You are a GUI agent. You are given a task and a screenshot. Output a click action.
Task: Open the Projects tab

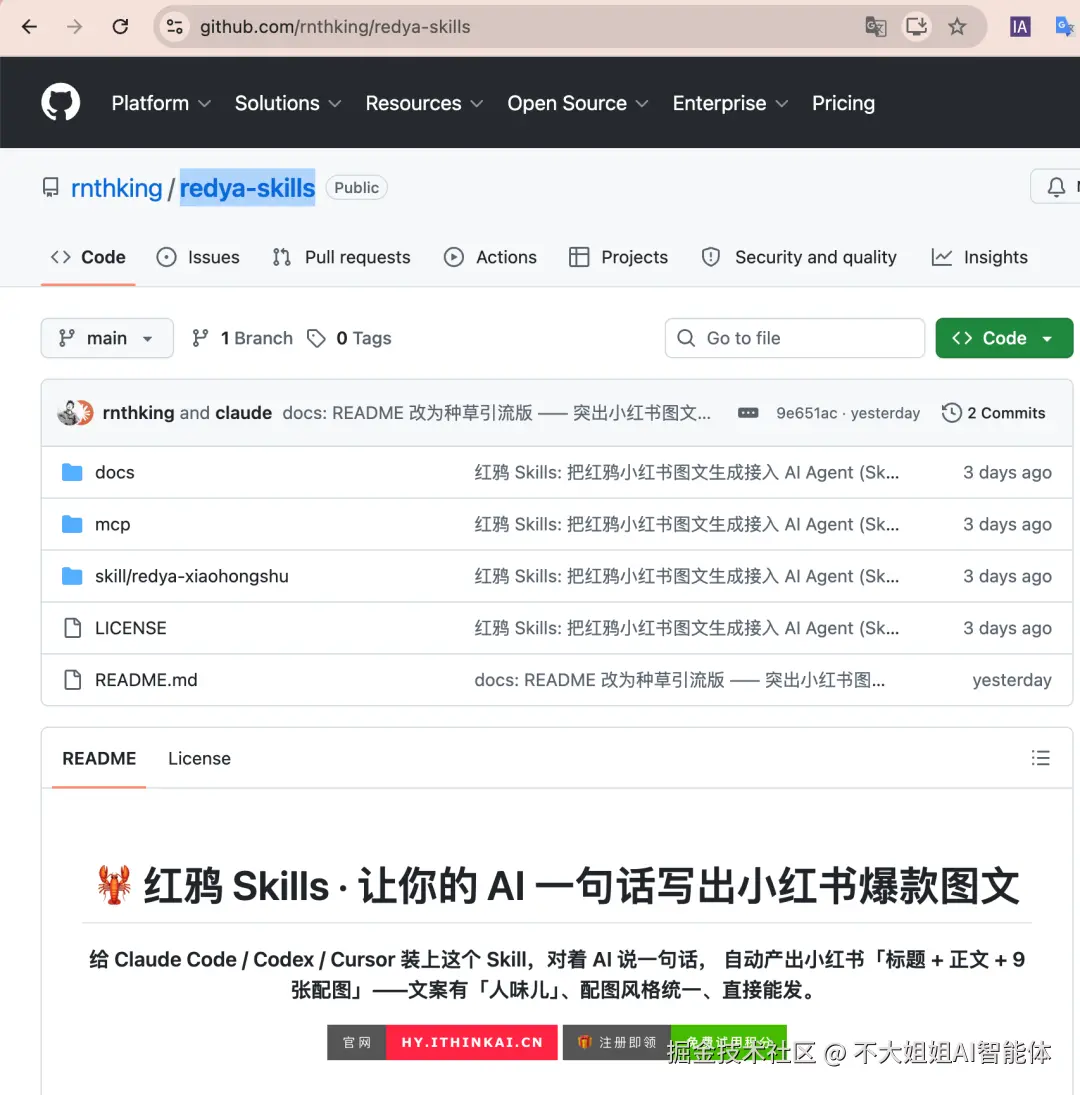click(x=619, y=257)
